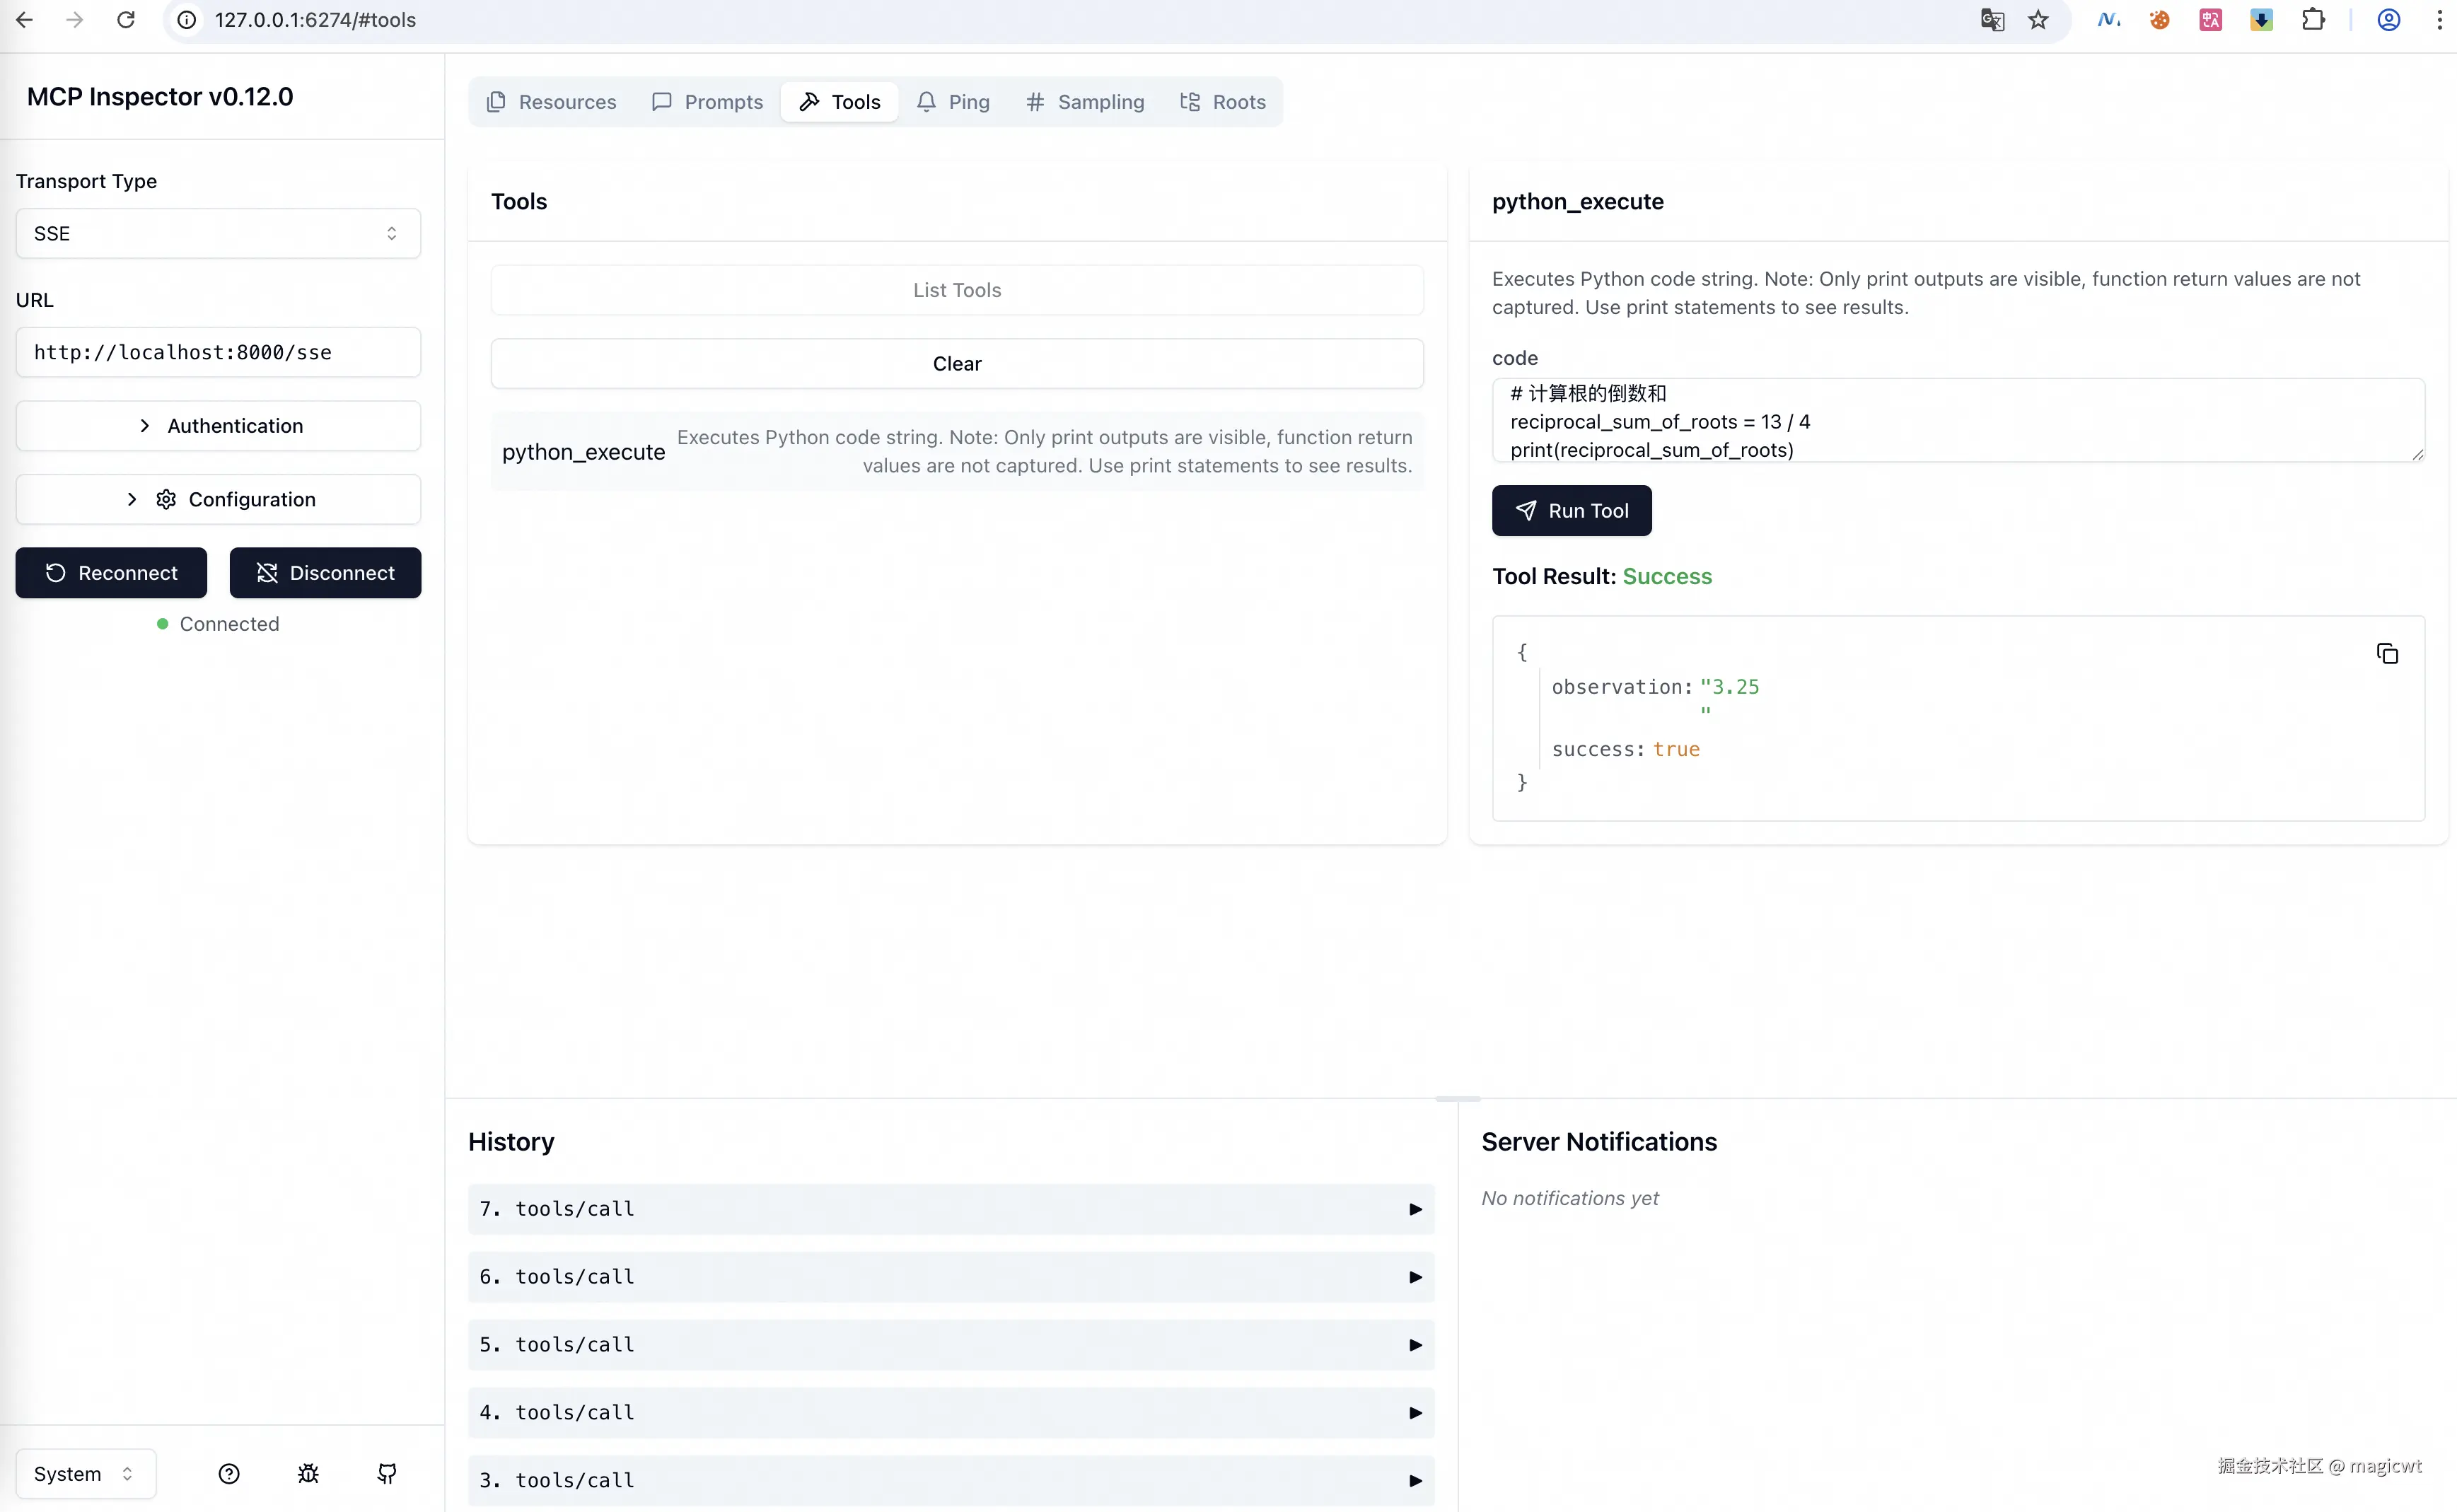Reload the browser page
The image size is (2457, 1512).
[x=126, y=20]
